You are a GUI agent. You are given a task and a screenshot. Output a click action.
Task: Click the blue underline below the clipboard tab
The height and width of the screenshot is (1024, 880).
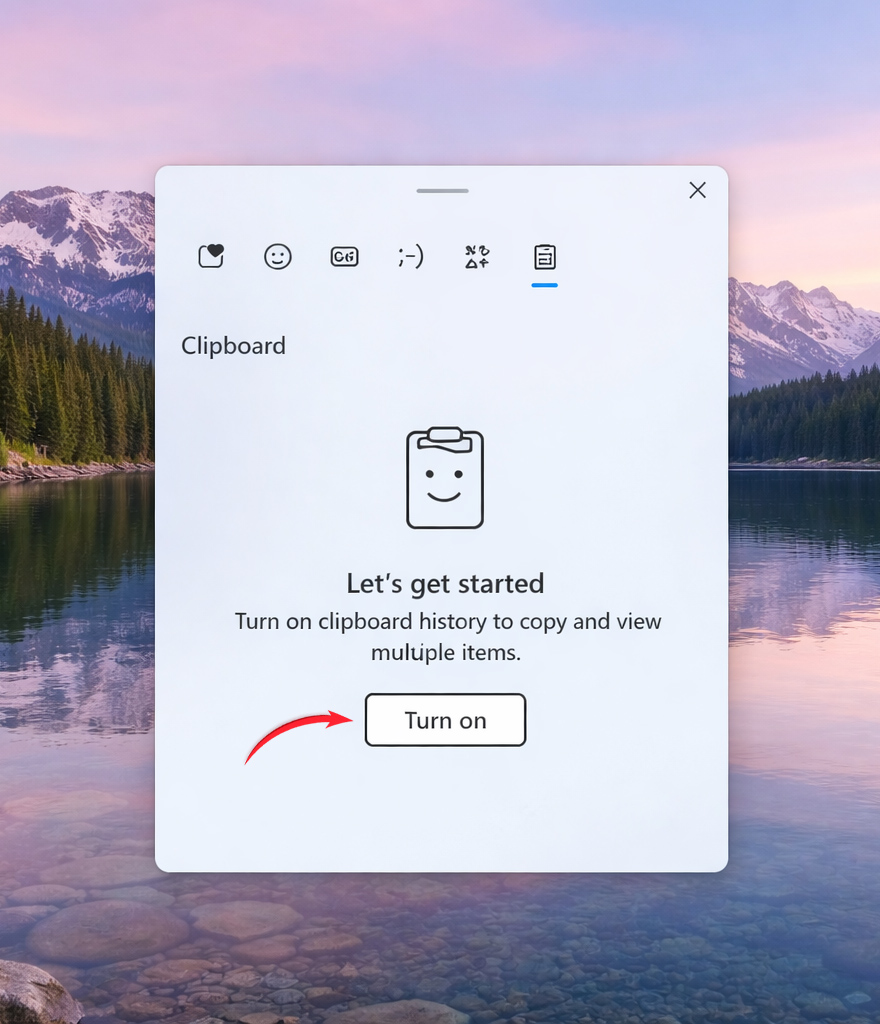544,285
